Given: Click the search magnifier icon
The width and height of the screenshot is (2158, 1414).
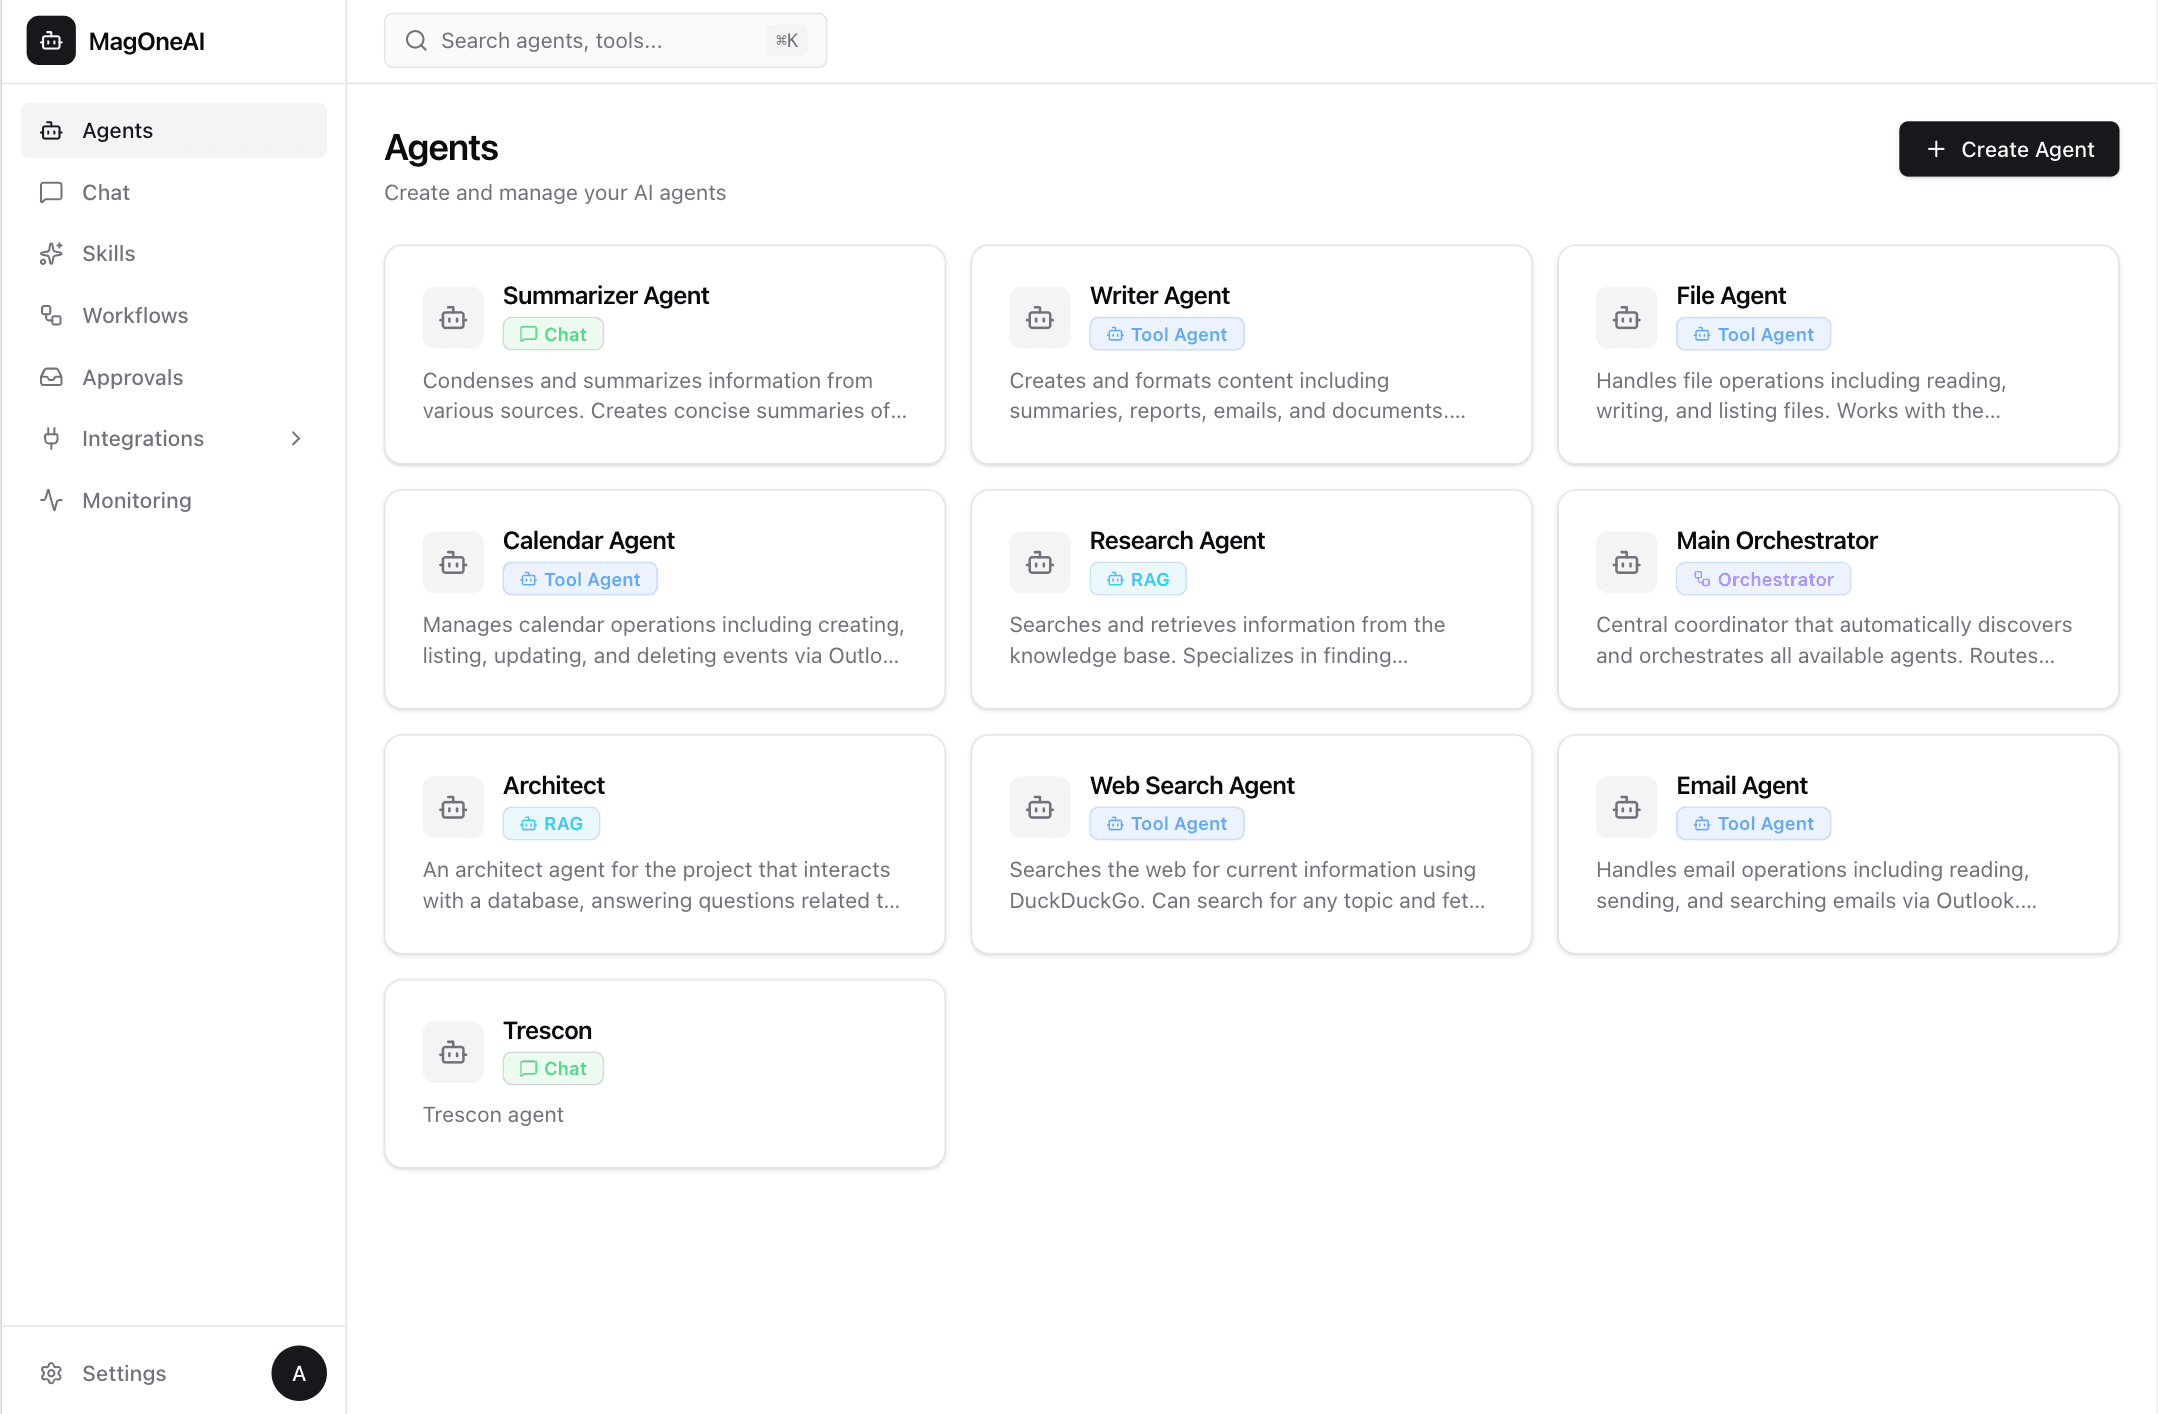Looking at the screenshot, I should pos(416,41).
